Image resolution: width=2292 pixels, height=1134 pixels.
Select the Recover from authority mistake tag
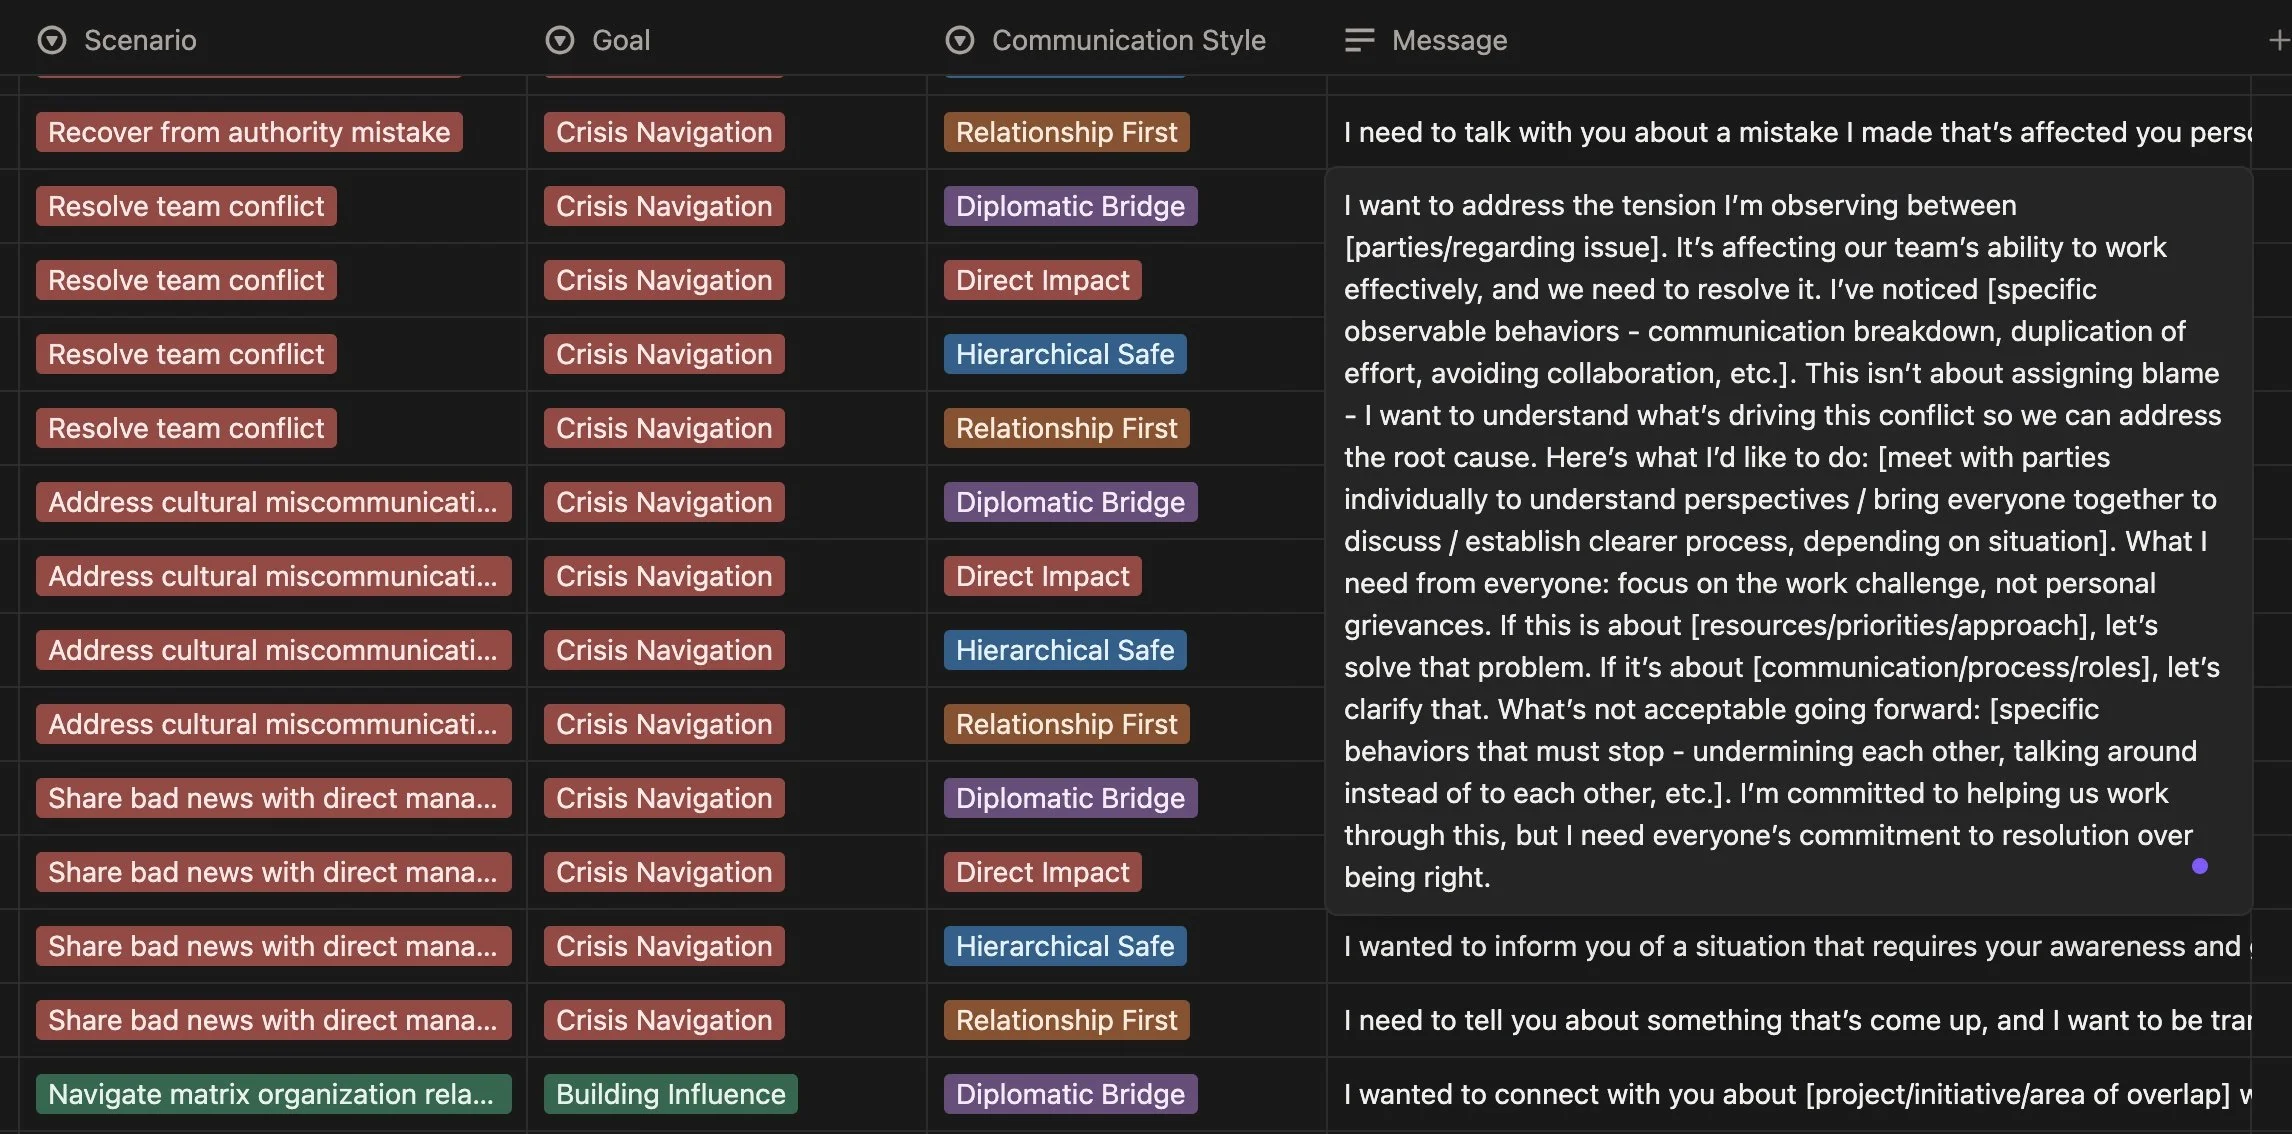[x=249, y=132]
